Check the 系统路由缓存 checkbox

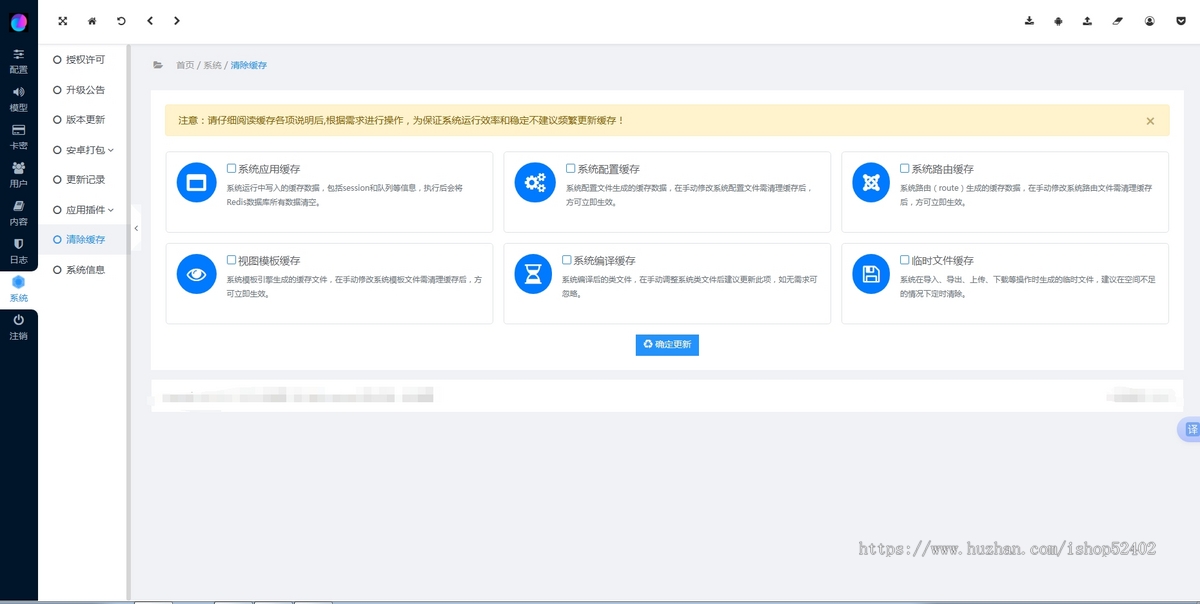(x=904, y=169)
